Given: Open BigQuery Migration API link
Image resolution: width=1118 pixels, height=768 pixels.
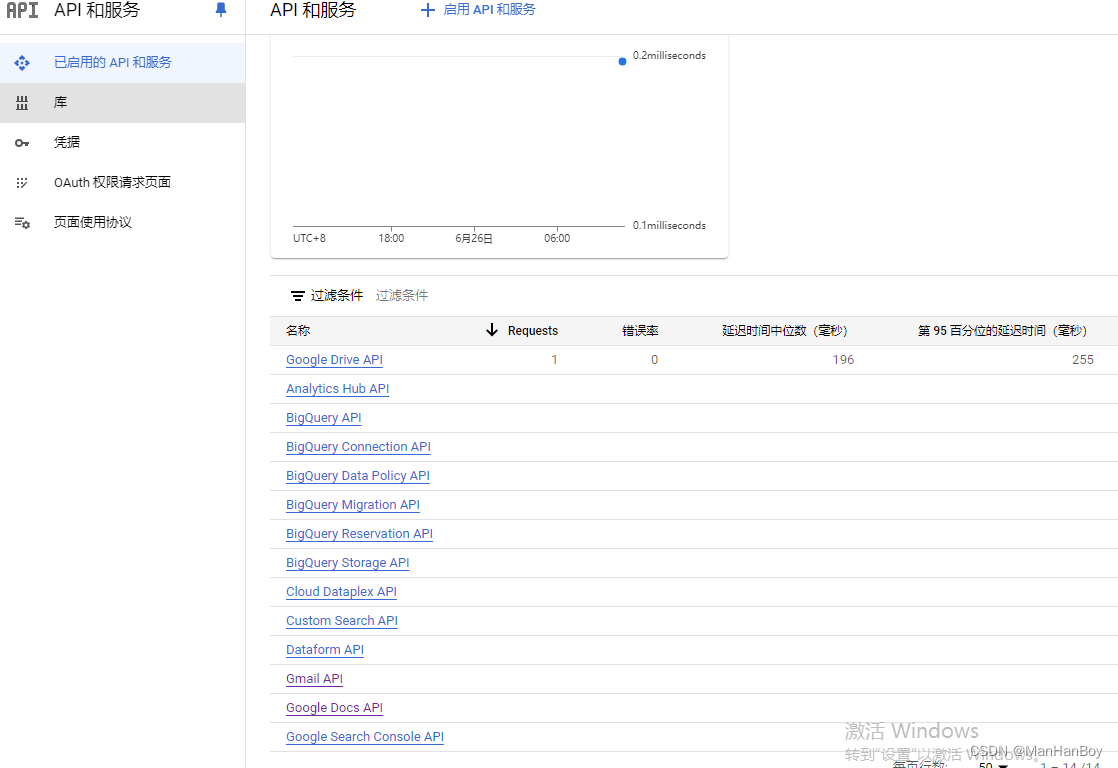Looking at the screenshot, I should [353, 505].
